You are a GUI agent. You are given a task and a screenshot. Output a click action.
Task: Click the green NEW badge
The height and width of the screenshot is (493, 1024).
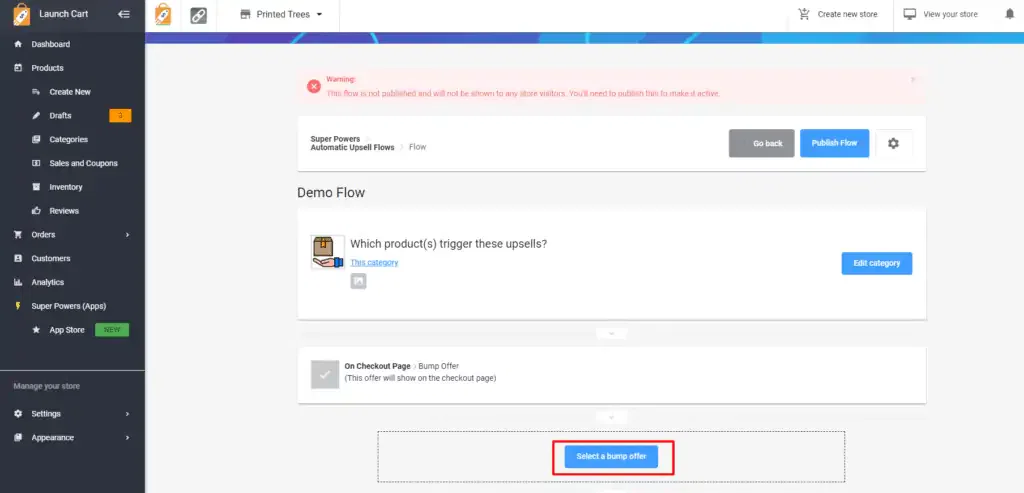pyautogui.click(x=112, y=330)
